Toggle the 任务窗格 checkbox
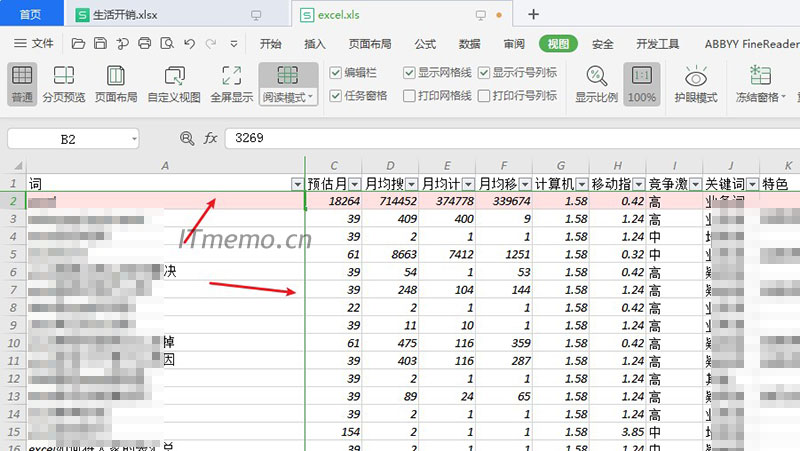 pyautogui.click(x=335, y=95)
